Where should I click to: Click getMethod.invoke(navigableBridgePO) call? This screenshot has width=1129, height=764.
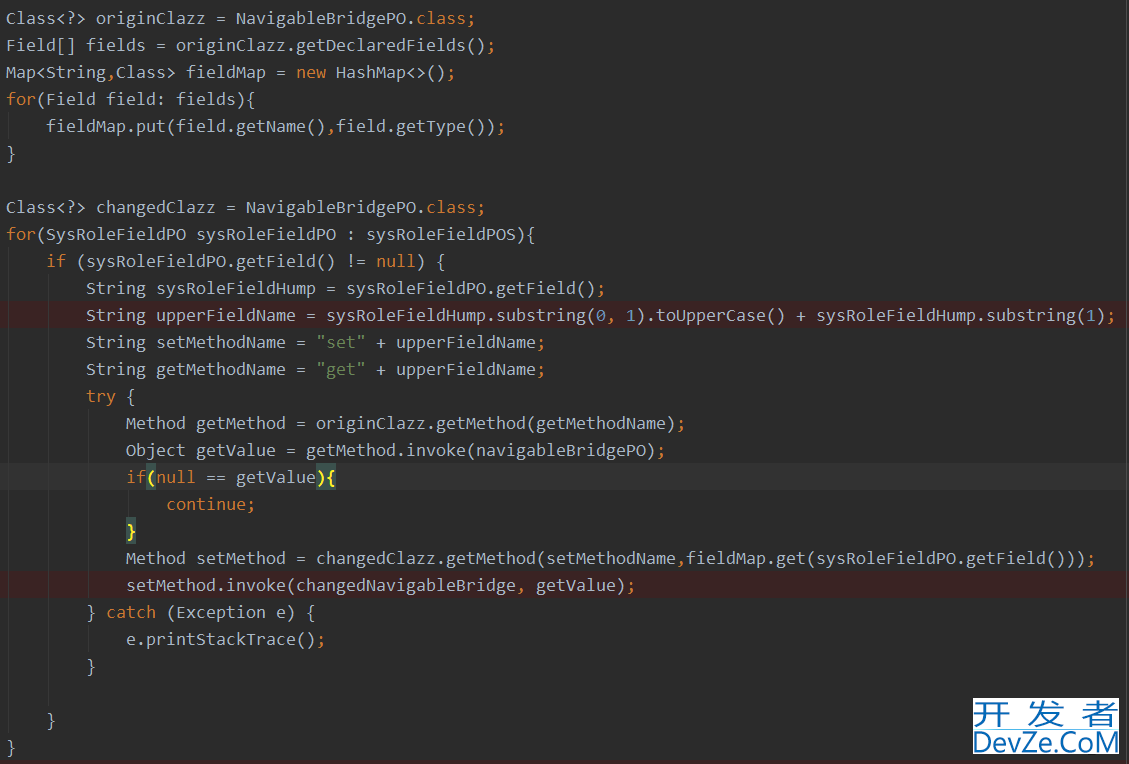[480, 450]
